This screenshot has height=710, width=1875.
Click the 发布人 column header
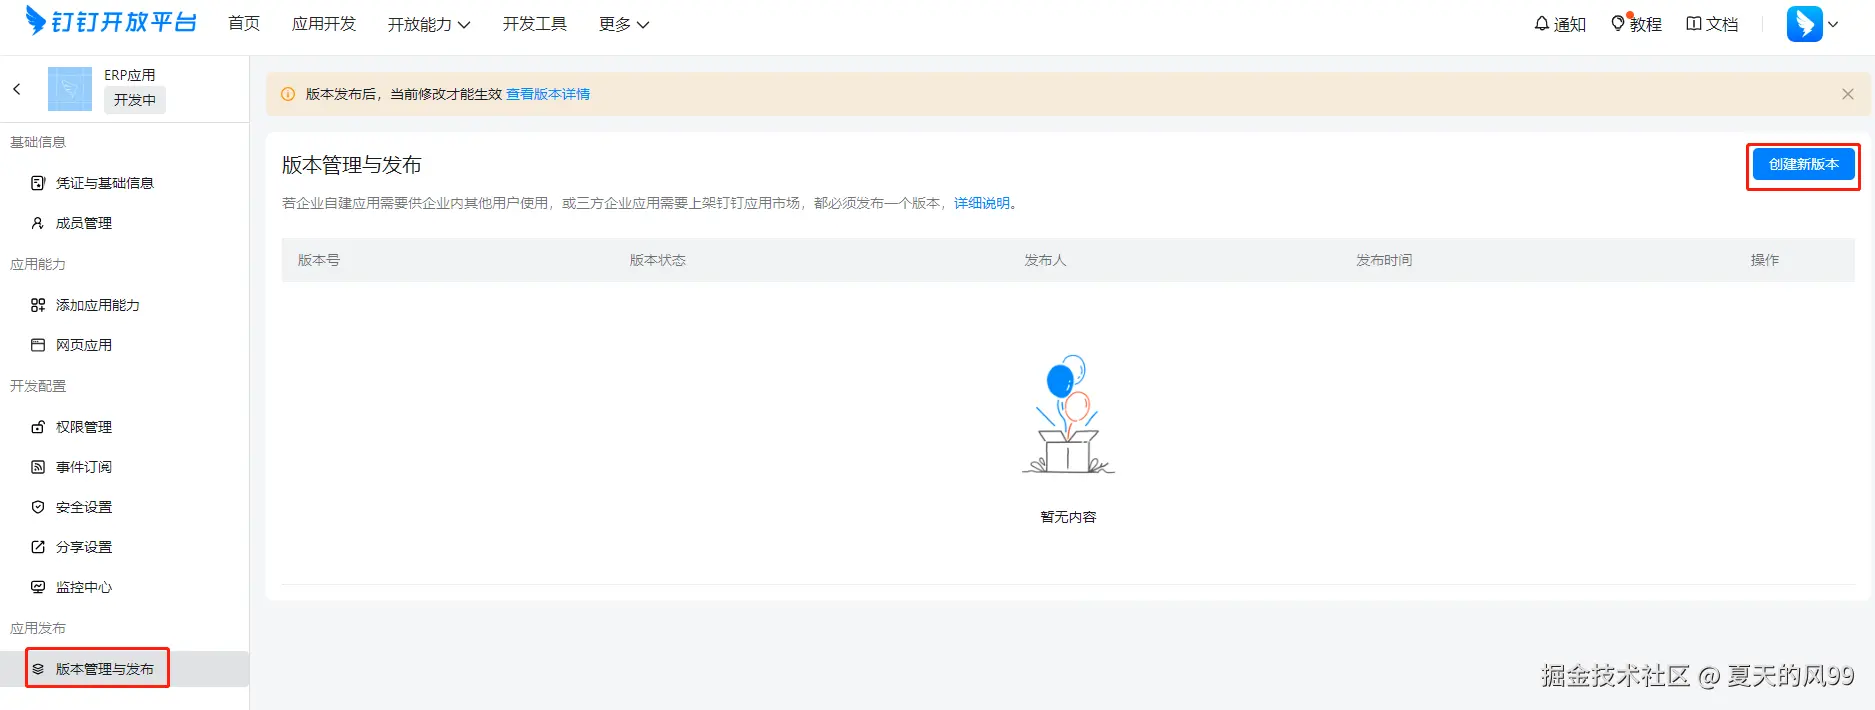(x=1046, y=260)
